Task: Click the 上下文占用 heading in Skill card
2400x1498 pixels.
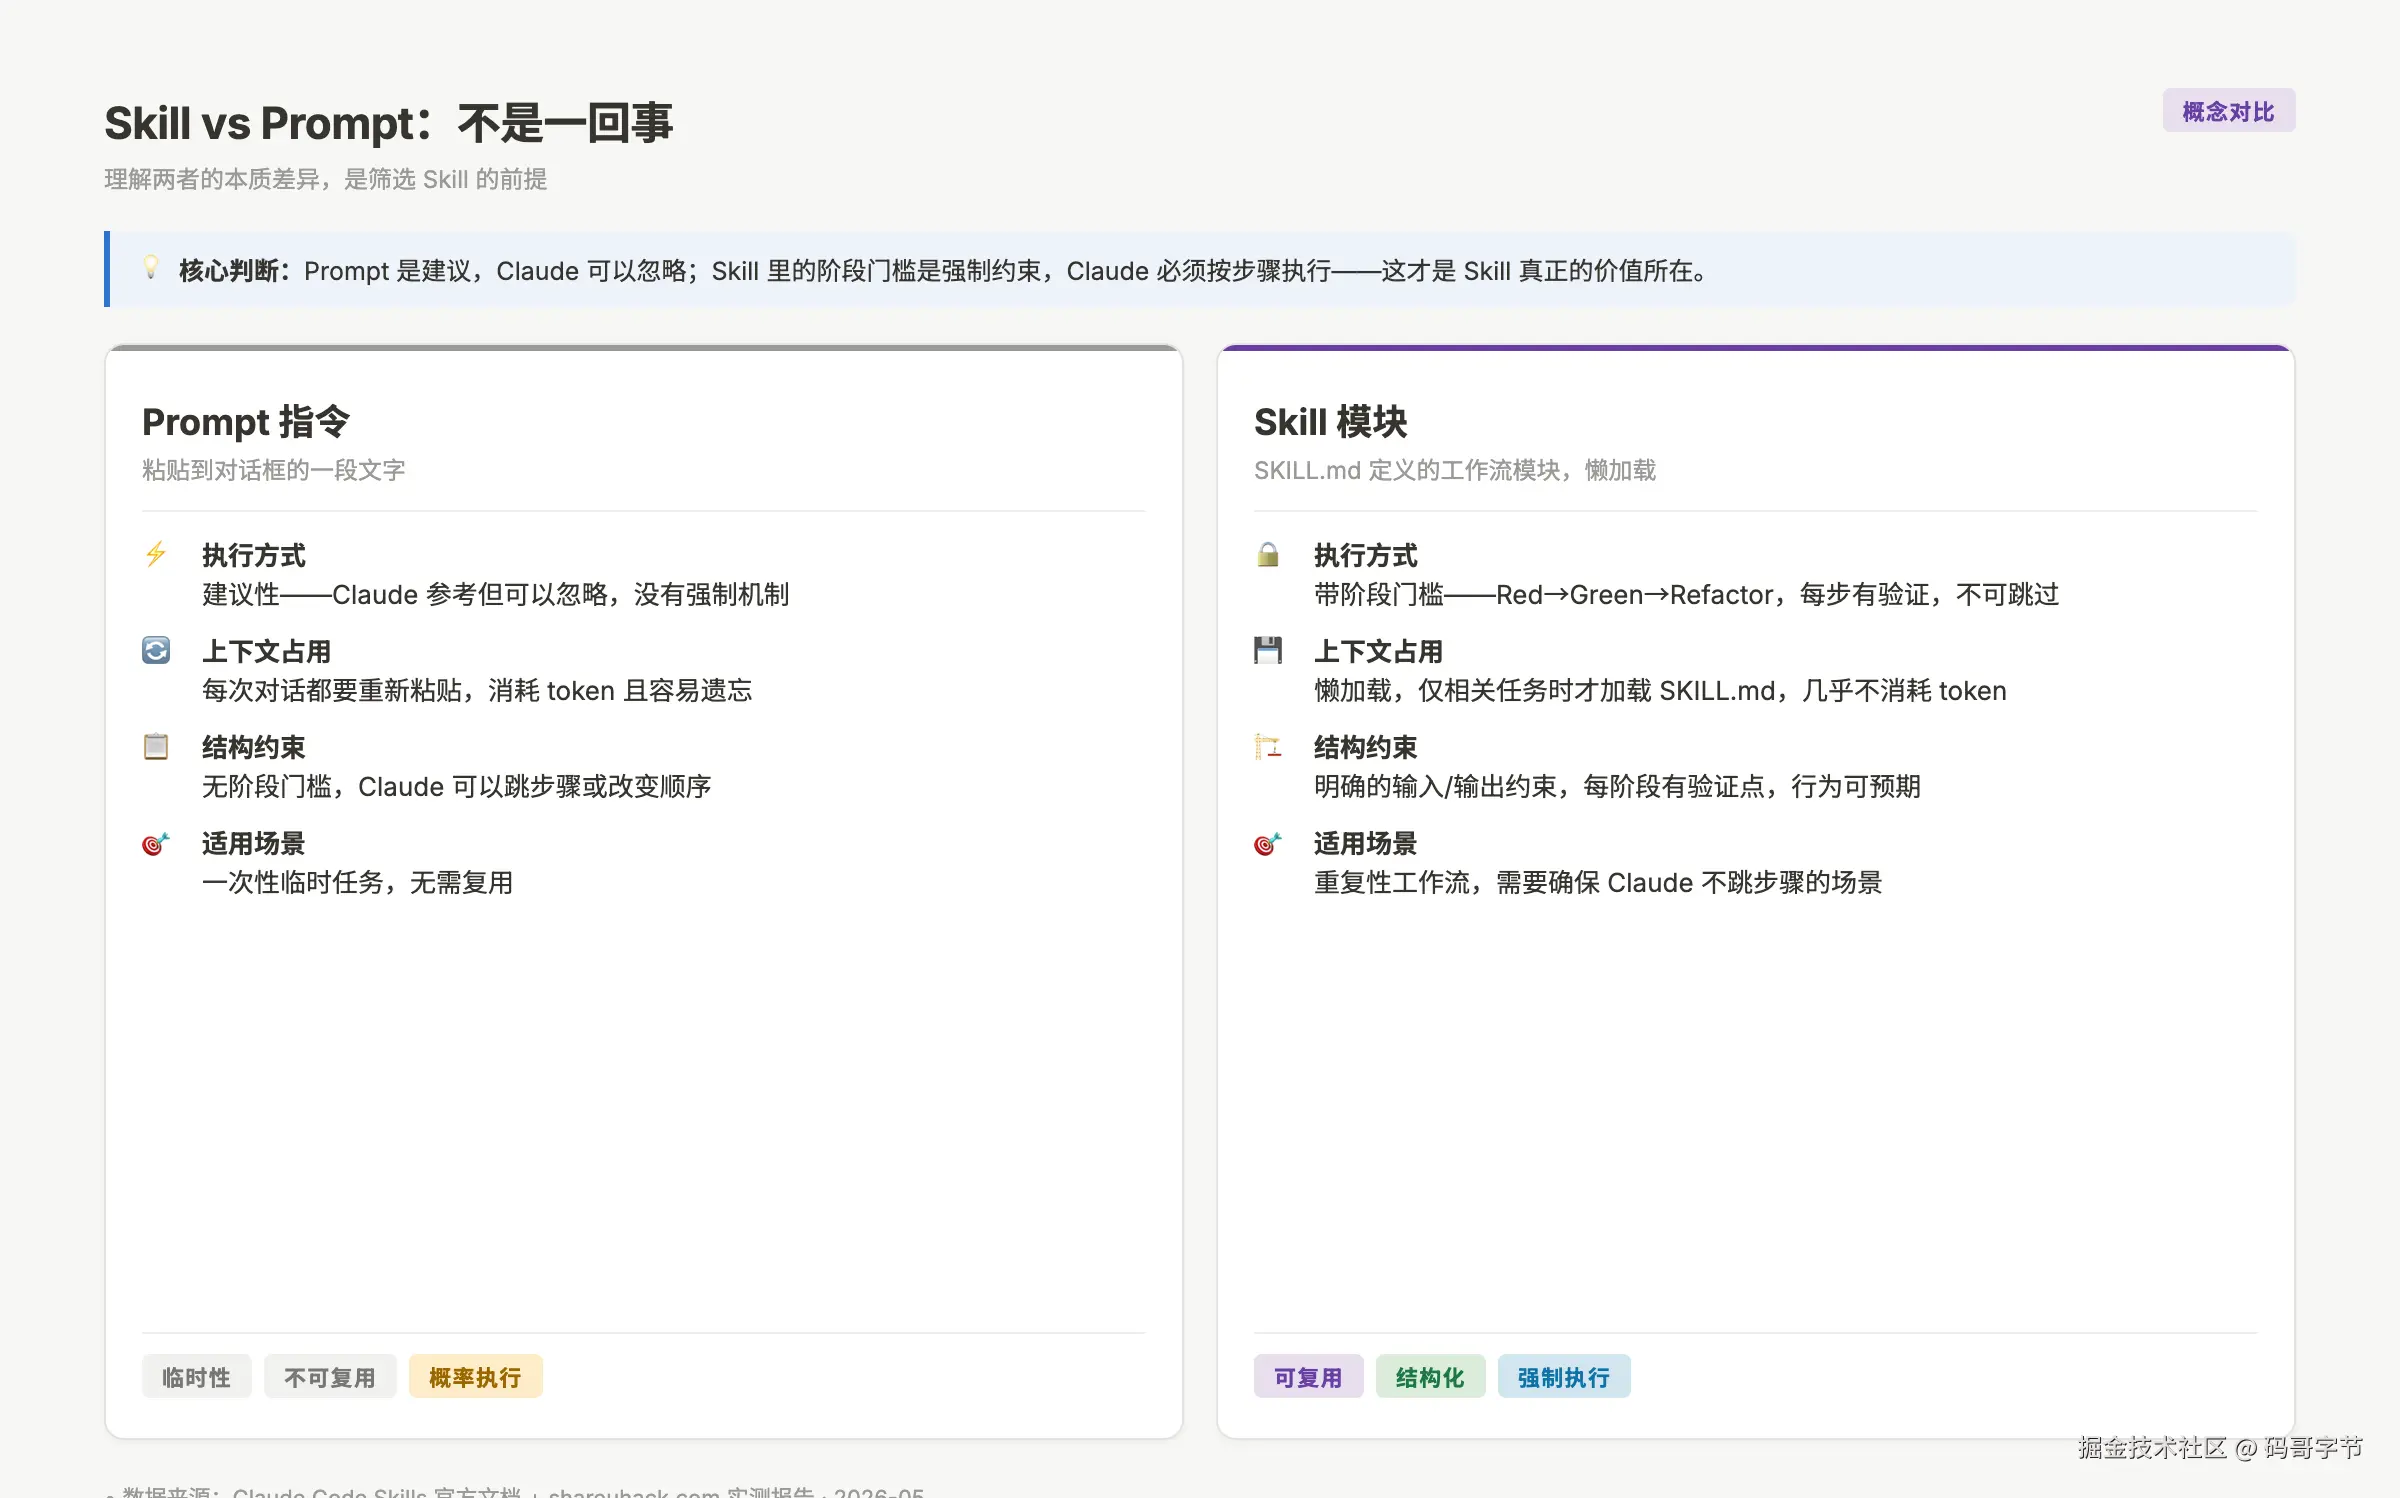Action: 1378,651
